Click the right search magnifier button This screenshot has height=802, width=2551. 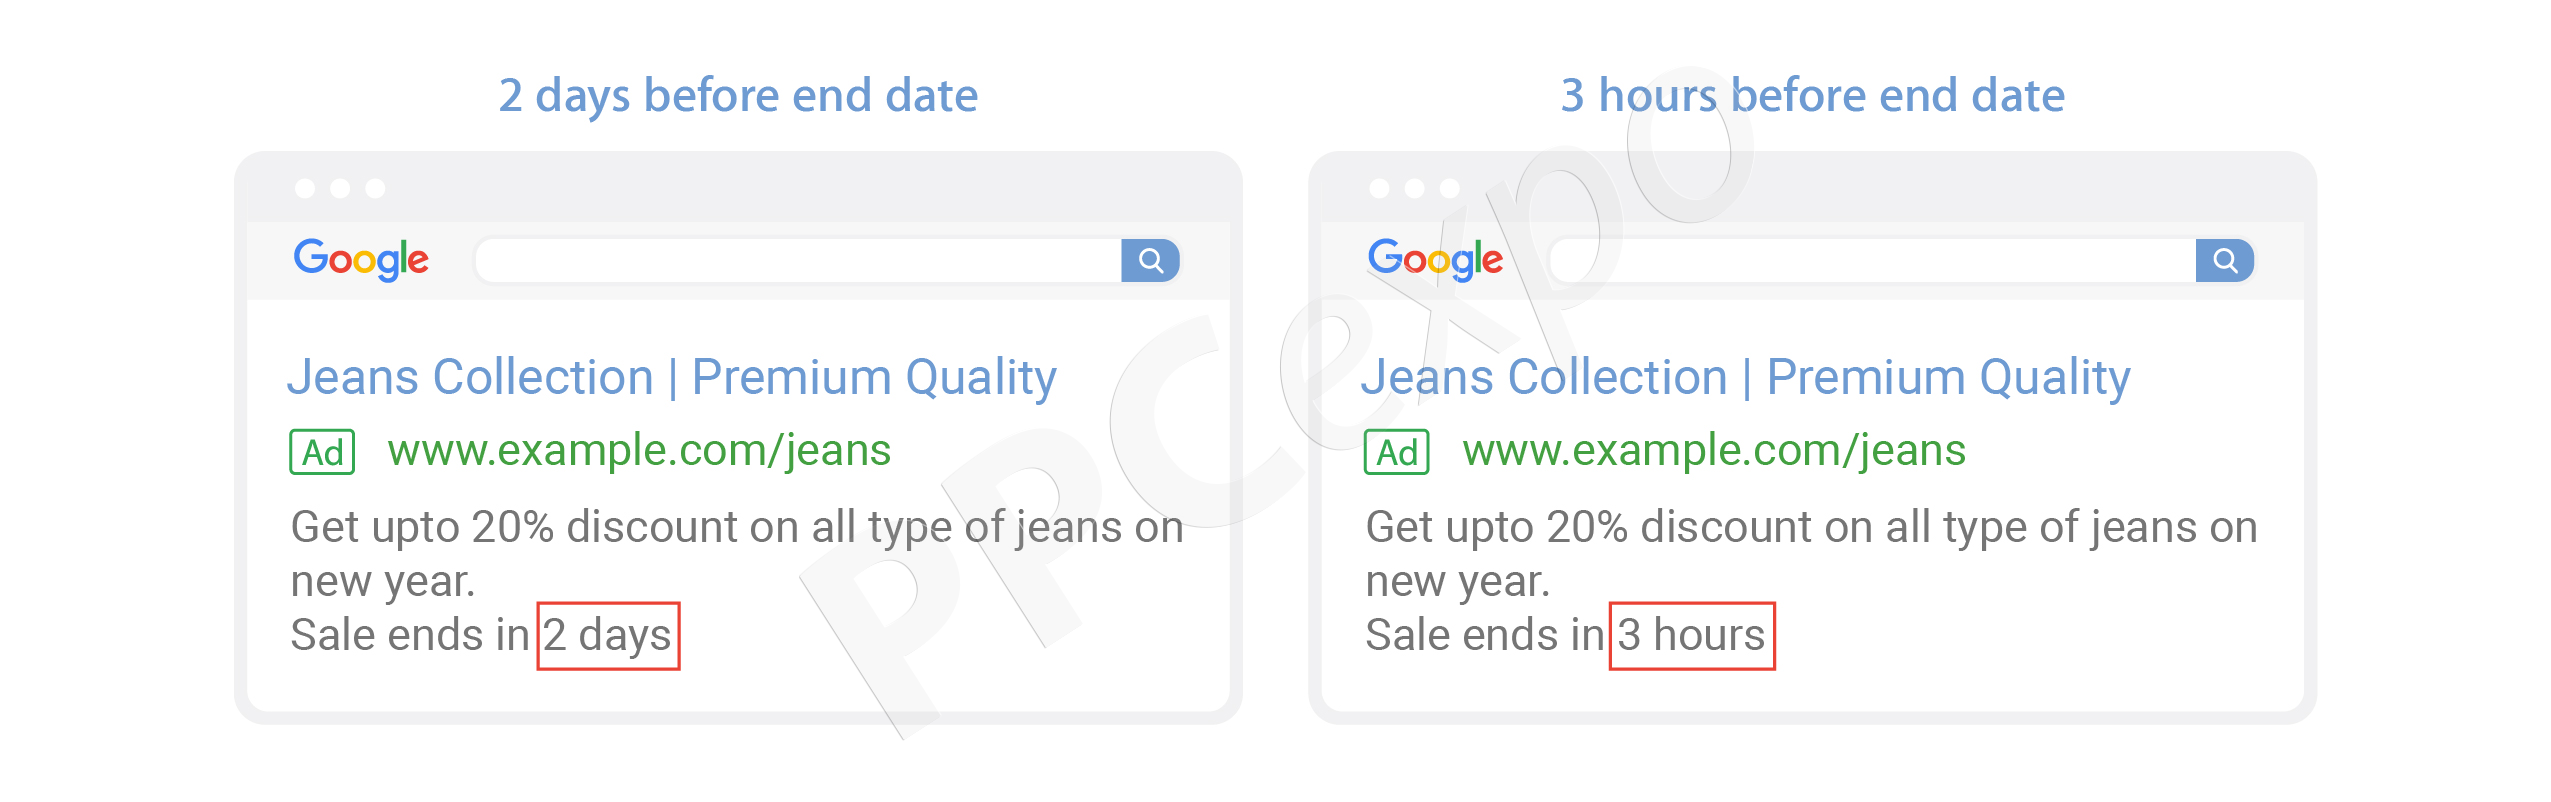[x=2224, y=261]
